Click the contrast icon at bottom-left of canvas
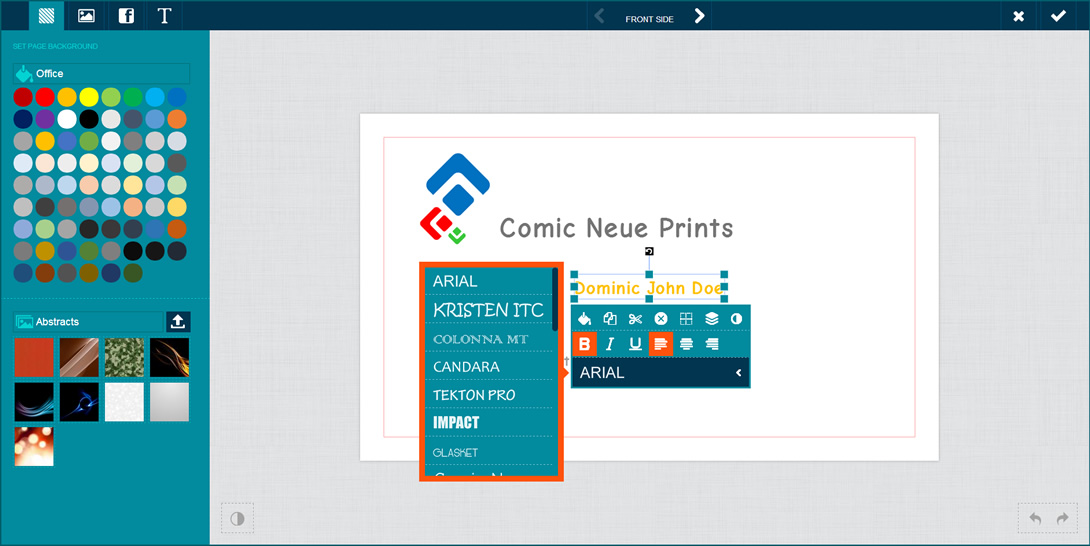The image size is (1090, 546). click(238, 518)
